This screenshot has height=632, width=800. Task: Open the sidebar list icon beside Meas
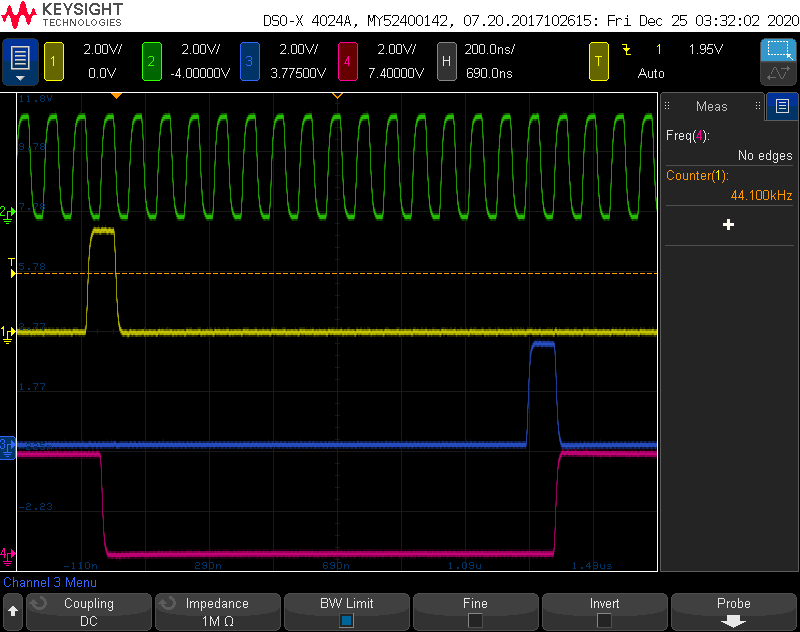pyautogui.click(x=782, y=106)
